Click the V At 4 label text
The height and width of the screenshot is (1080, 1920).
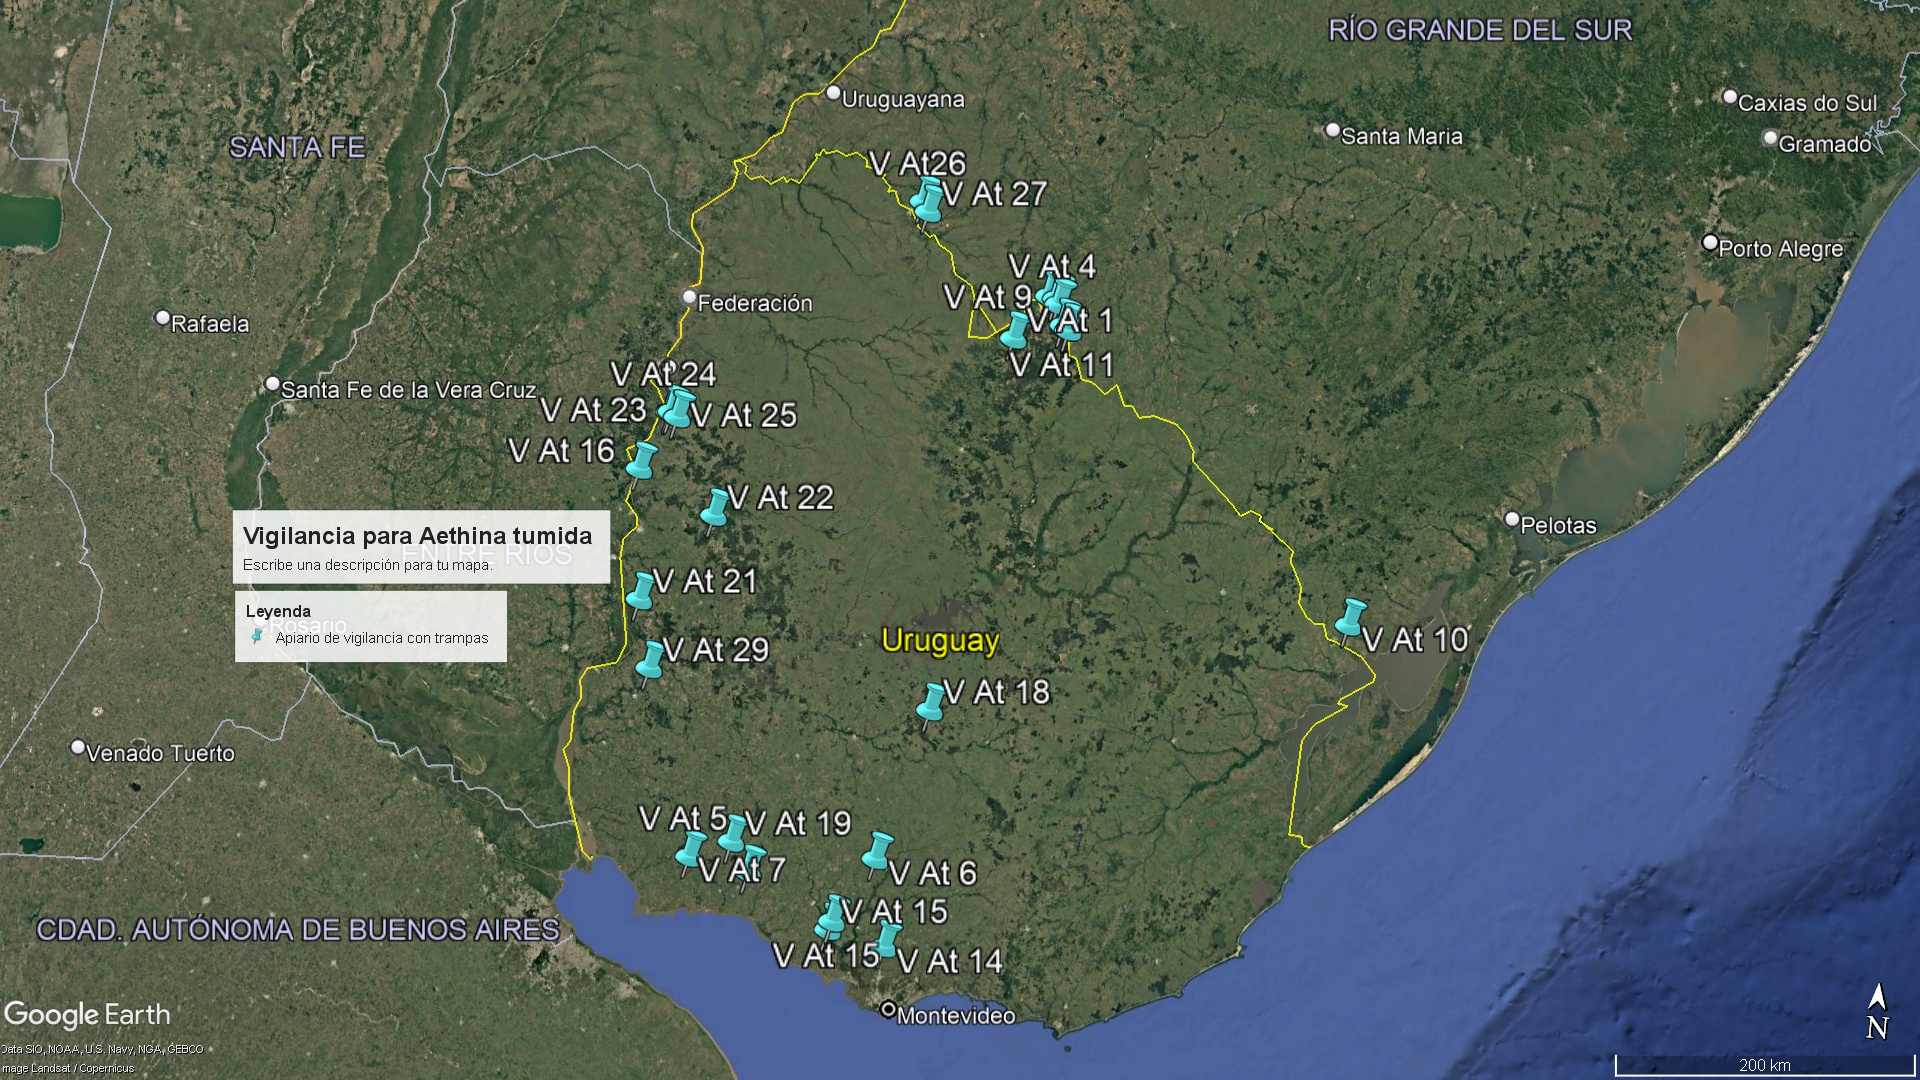tap(1052, 266)
